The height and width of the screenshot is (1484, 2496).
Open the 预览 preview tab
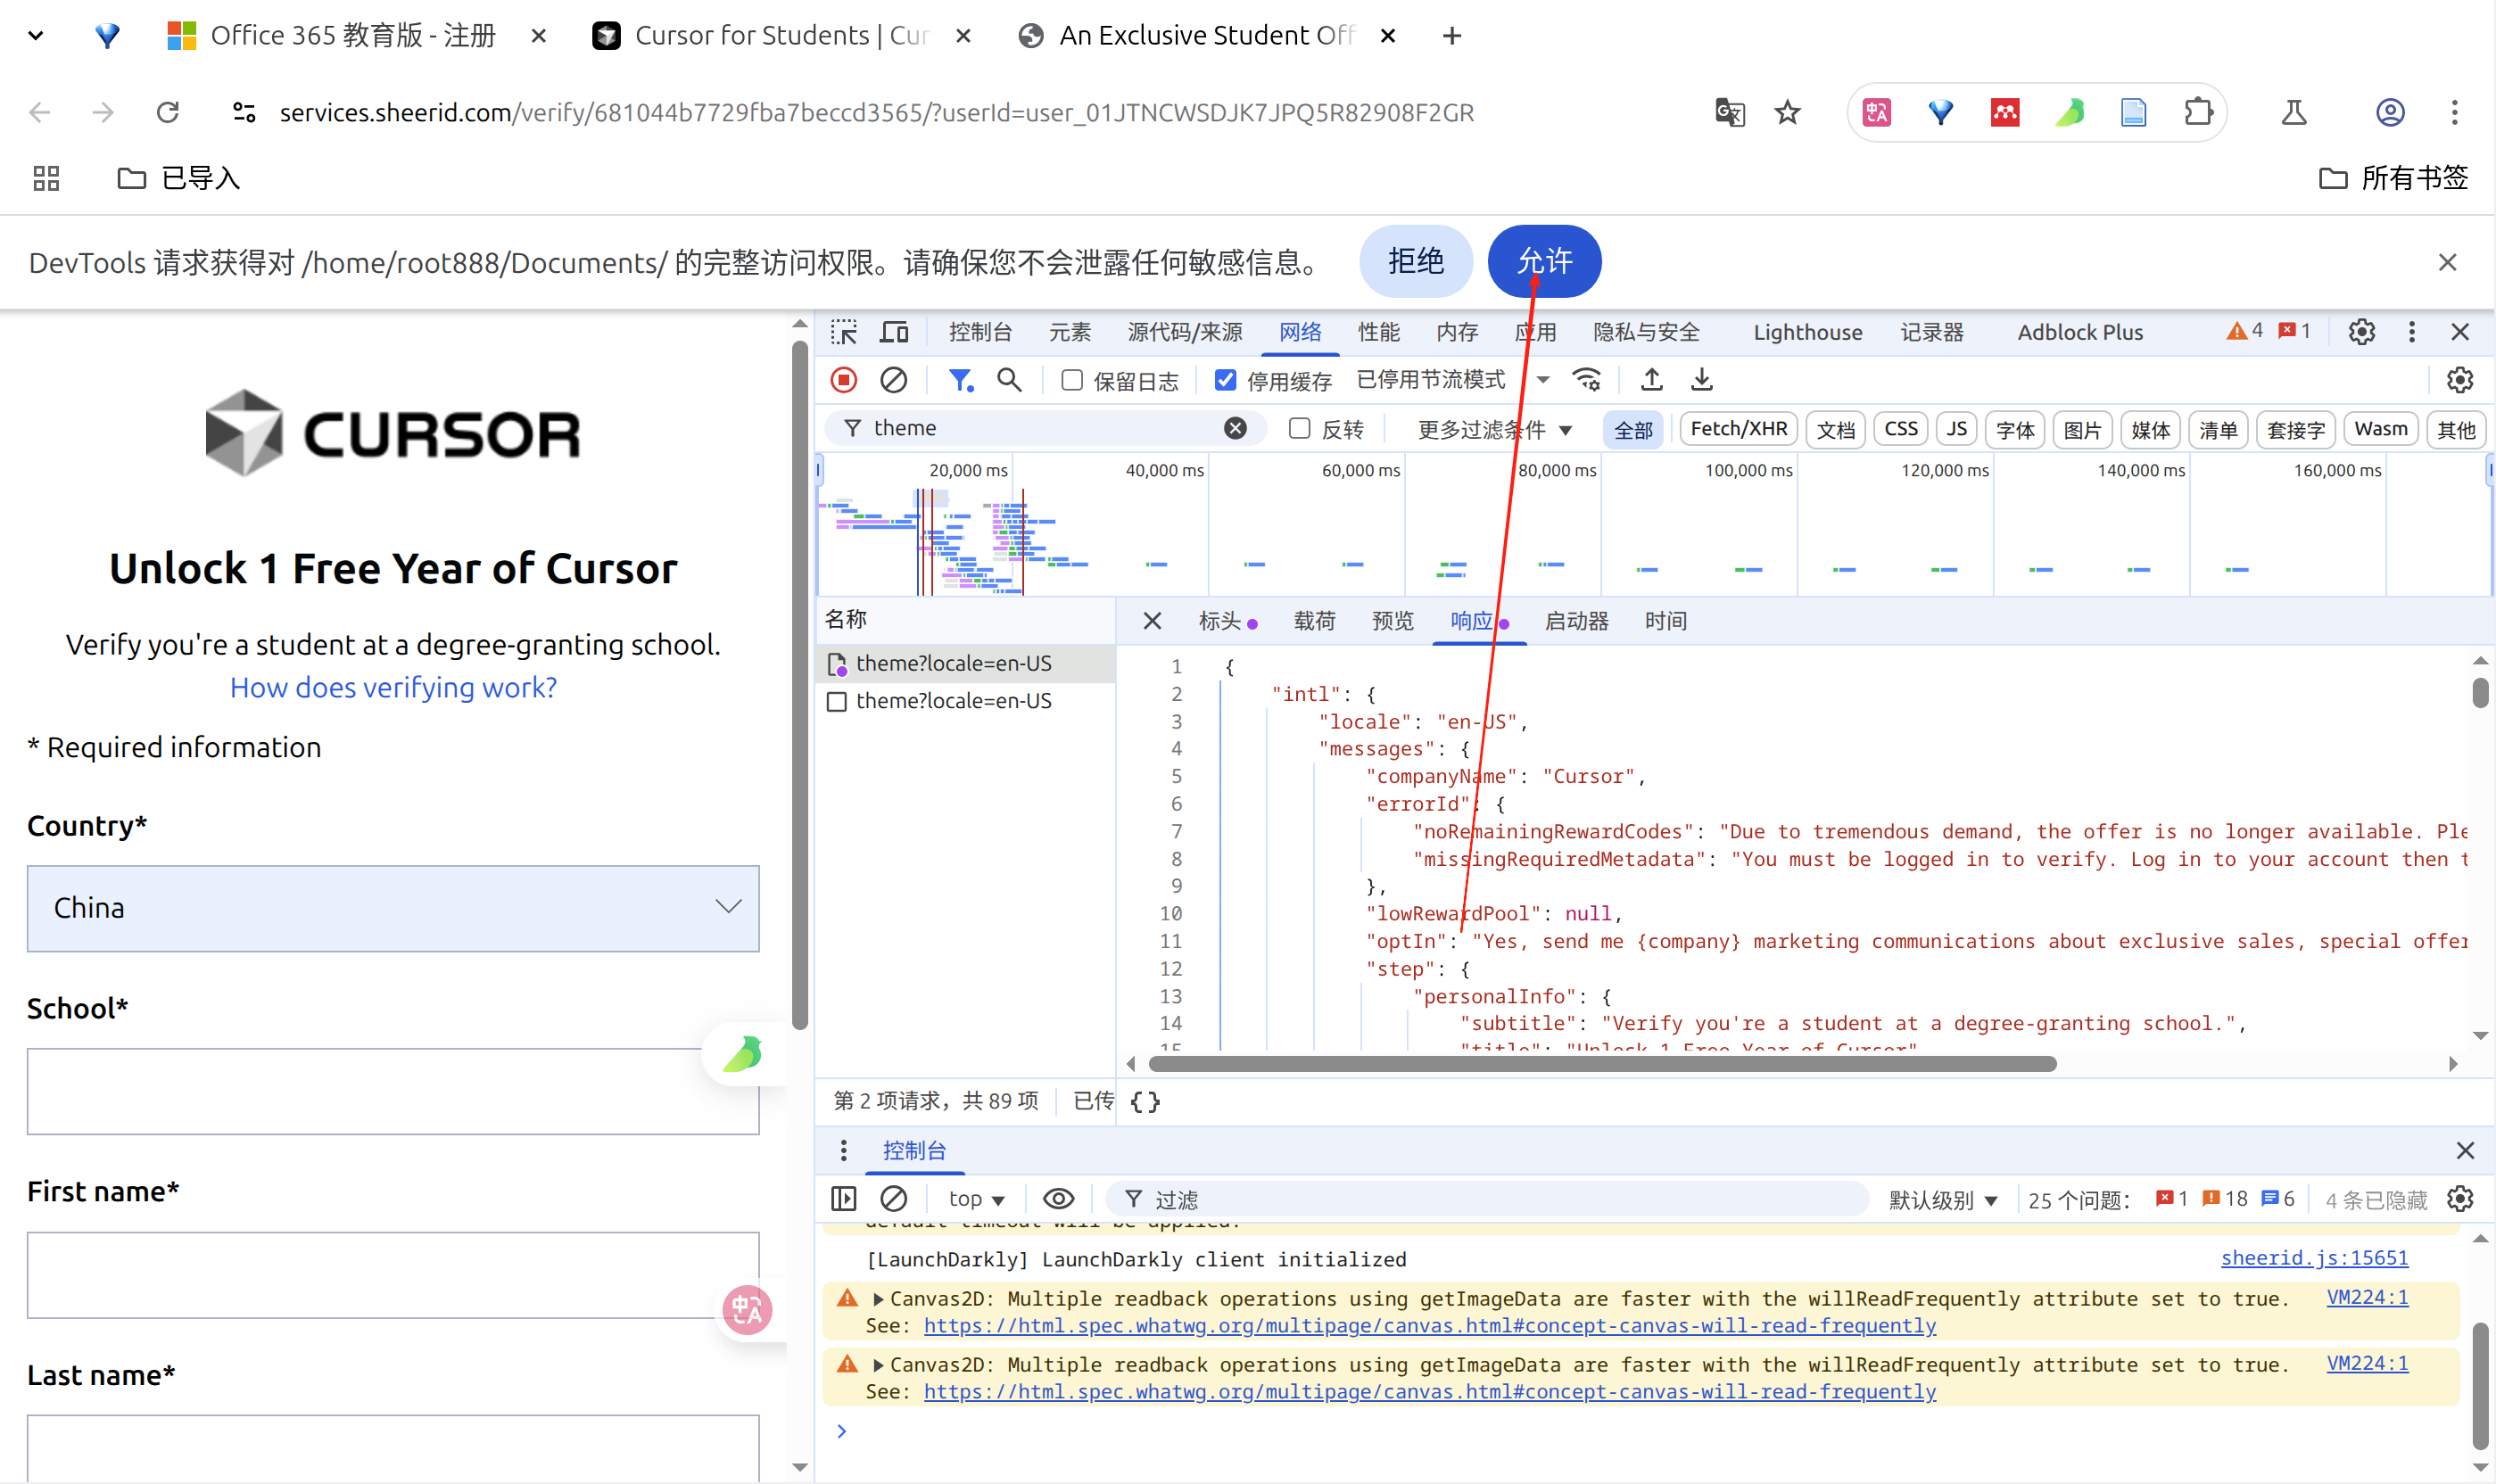tap(1392, 621)
